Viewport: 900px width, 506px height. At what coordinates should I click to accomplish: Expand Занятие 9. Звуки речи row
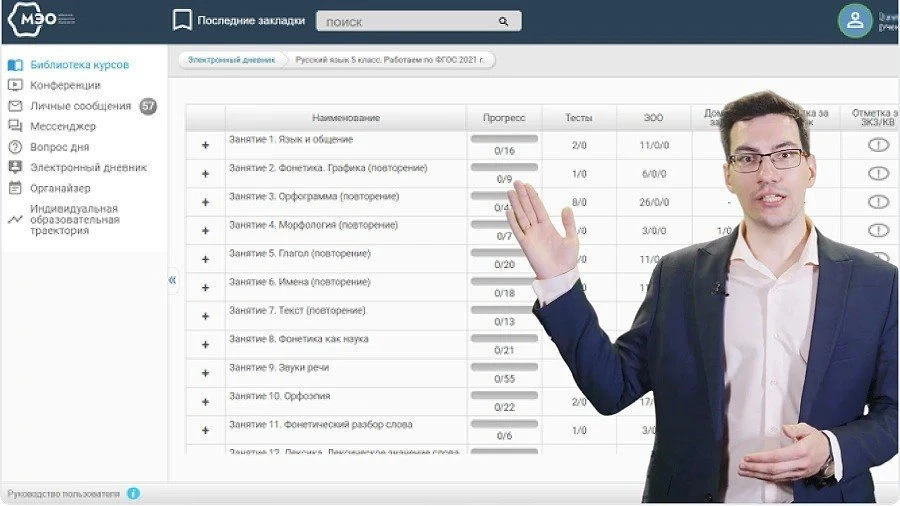click(206, 373)
